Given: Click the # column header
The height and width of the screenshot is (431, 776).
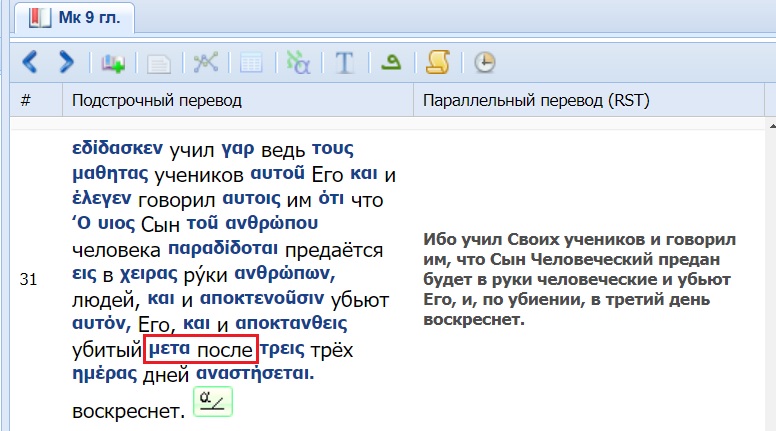Looking at the screenshot, I should tap(26, 101).
